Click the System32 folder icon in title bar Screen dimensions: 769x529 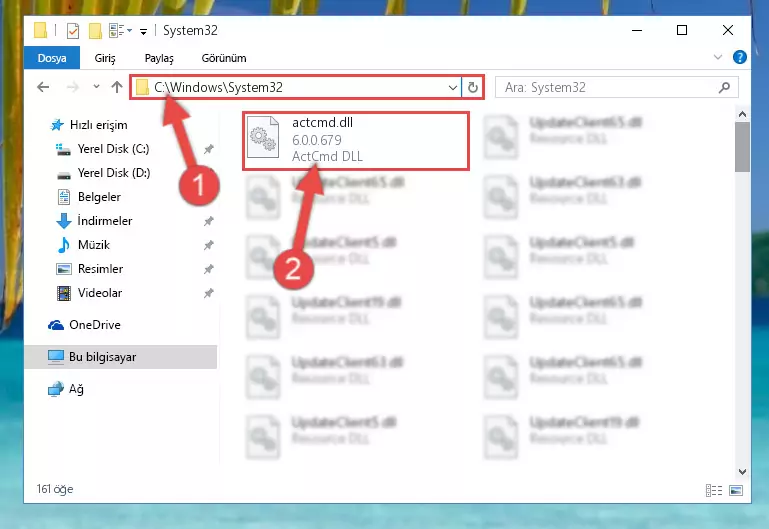click(x=40, y=30)
